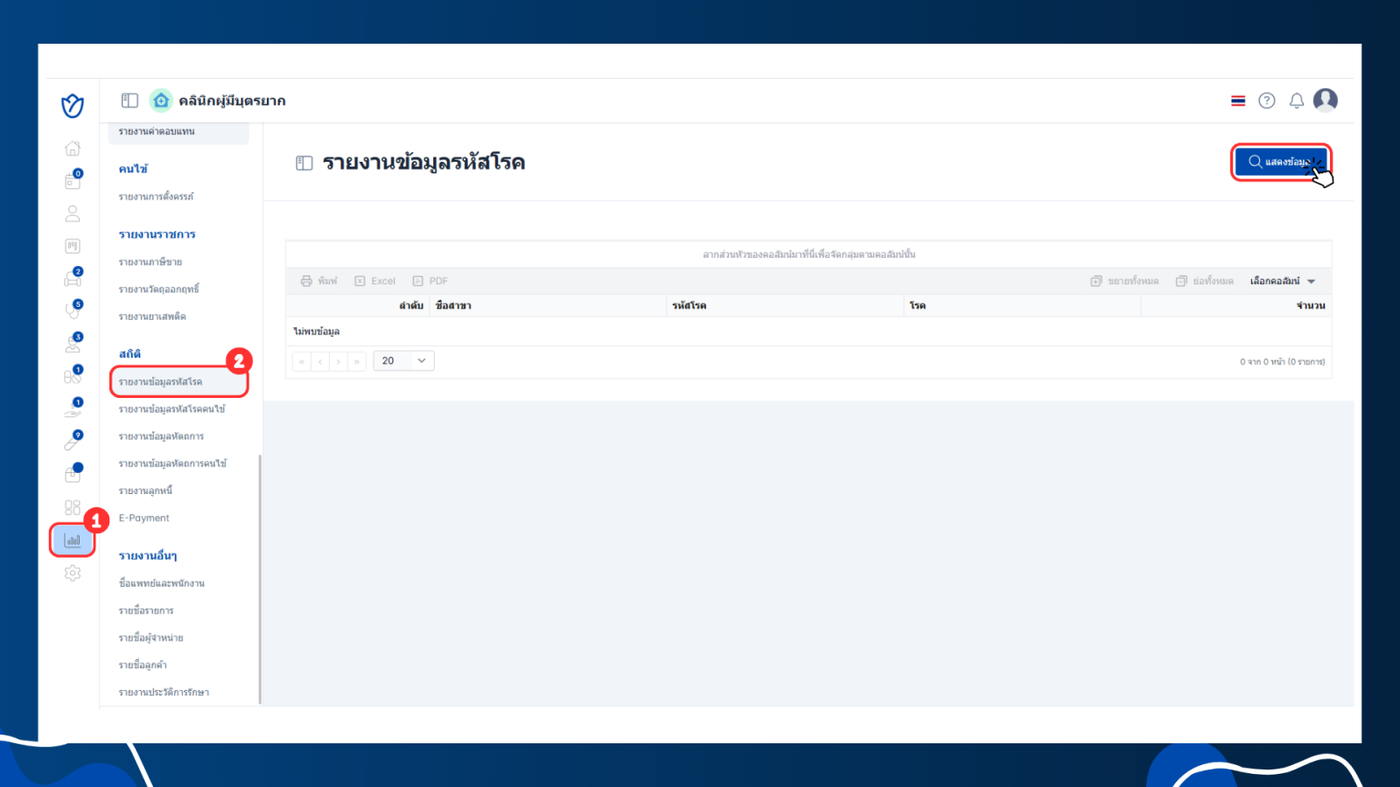Image resolution: width=1400 pixels, height=787 pixels.
Task: Open รายงานประวัติการรักษา report
Action: tap(164, 692)
